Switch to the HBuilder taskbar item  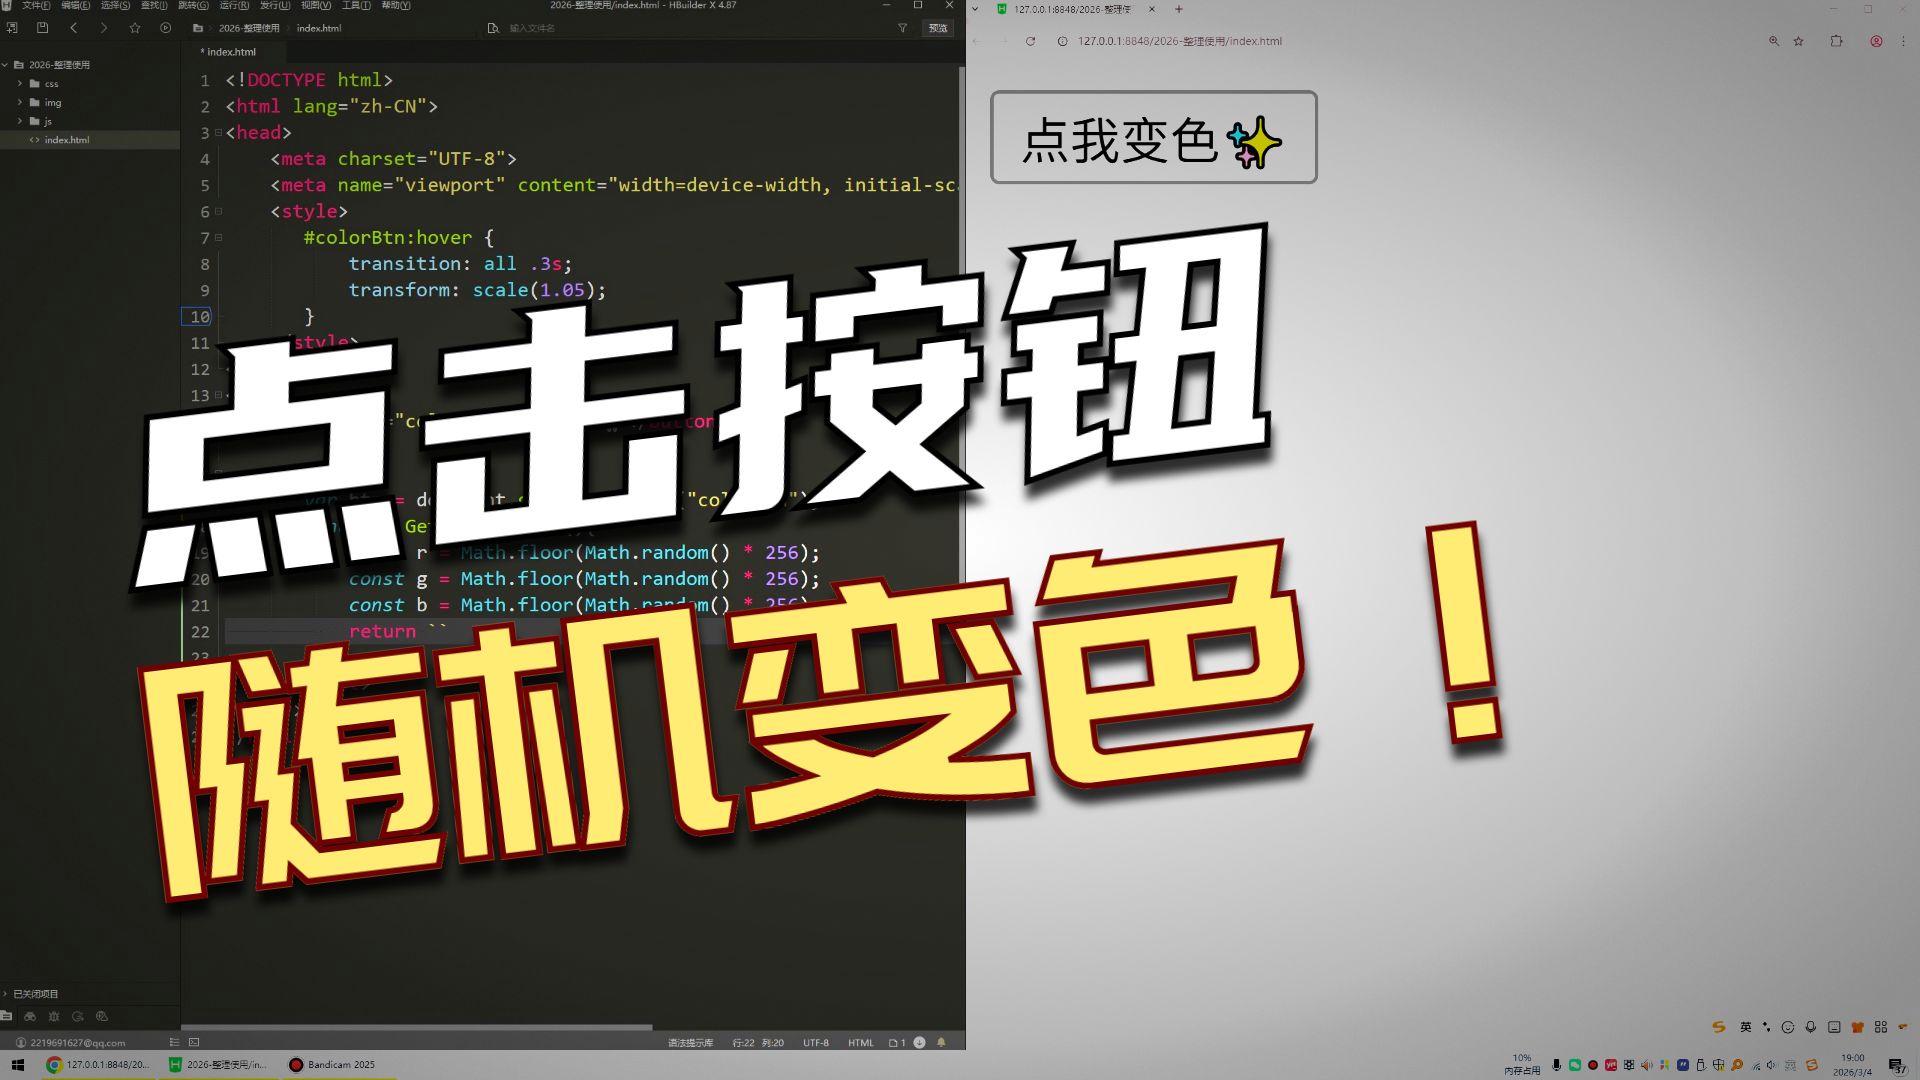219,1065
